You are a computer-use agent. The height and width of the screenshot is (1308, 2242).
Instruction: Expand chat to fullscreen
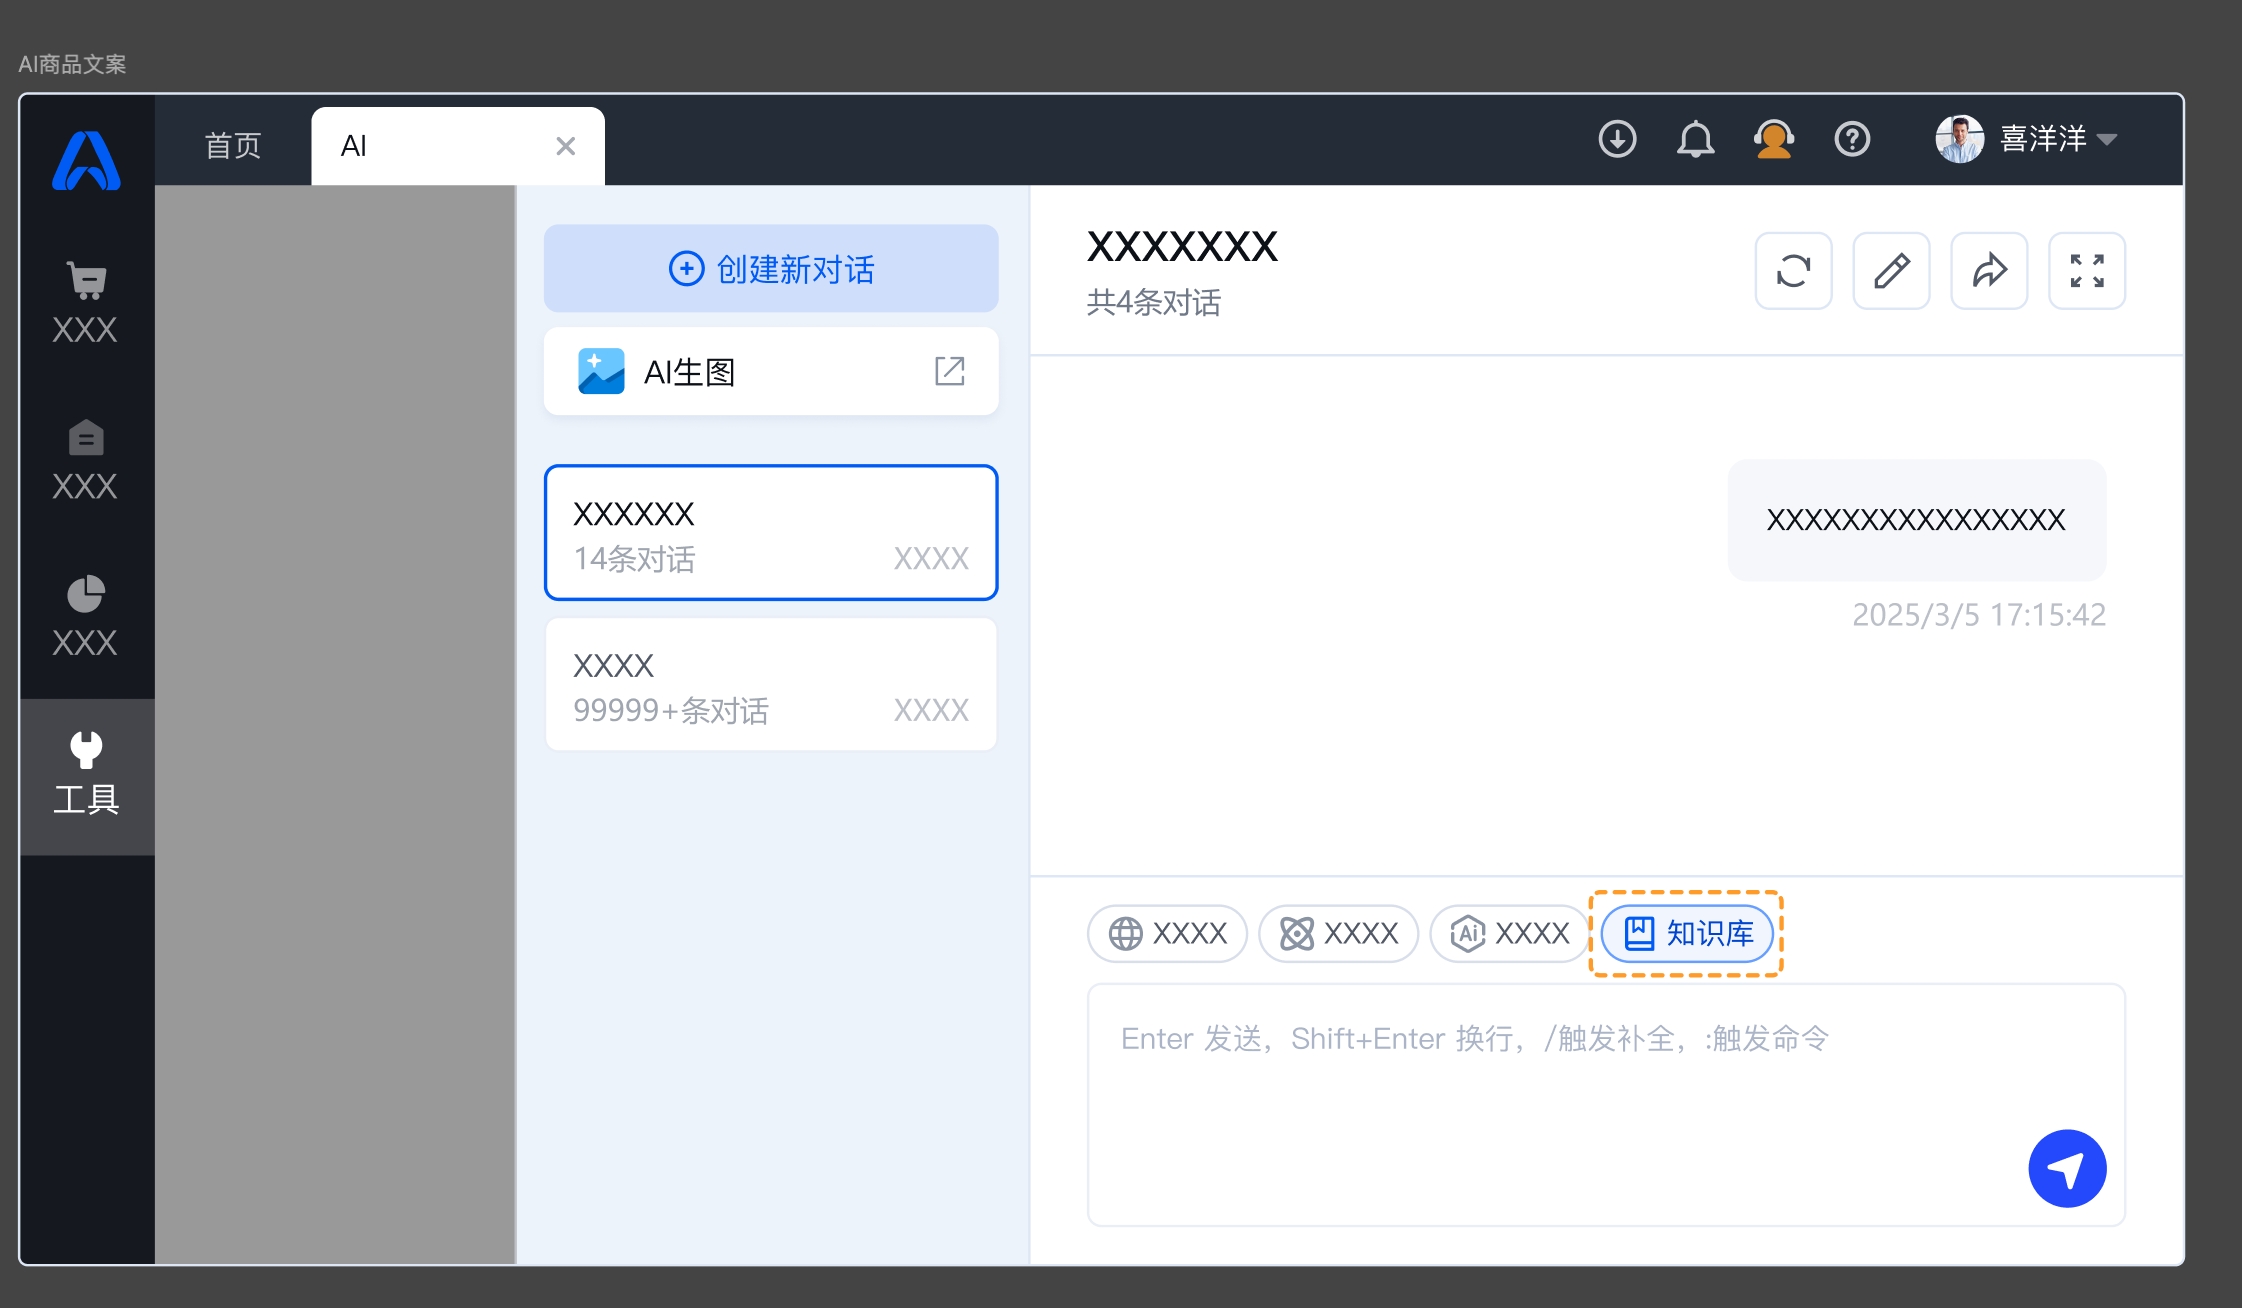[2087, 271]
